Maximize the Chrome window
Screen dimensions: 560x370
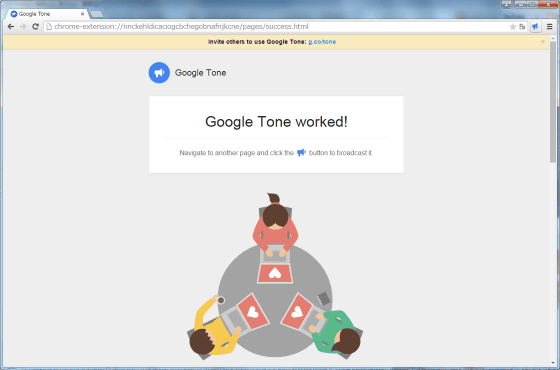click(532, 4)
